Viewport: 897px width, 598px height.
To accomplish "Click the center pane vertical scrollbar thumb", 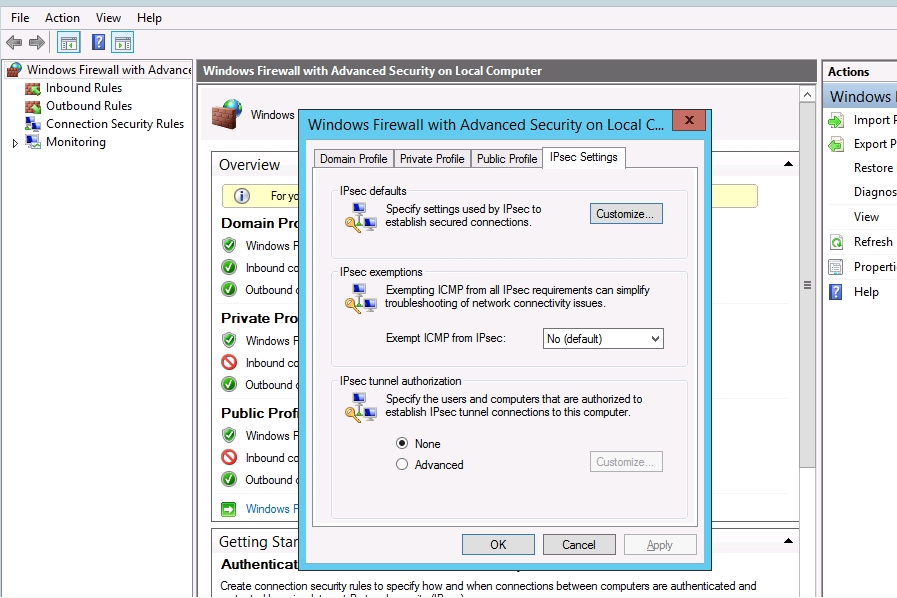I will 807,284.
